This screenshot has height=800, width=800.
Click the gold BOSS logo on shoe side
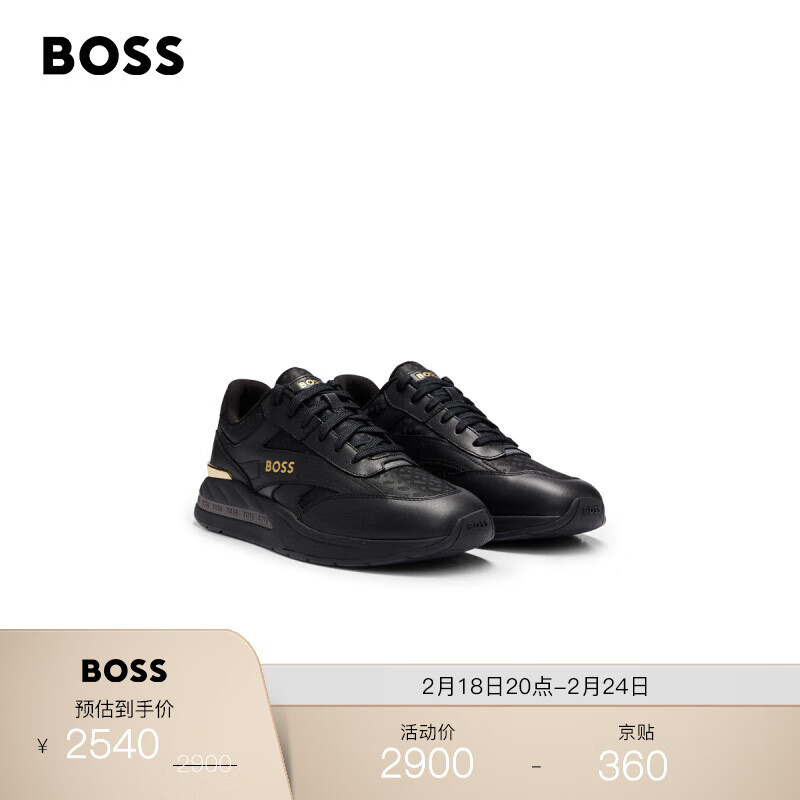[280, 467]
